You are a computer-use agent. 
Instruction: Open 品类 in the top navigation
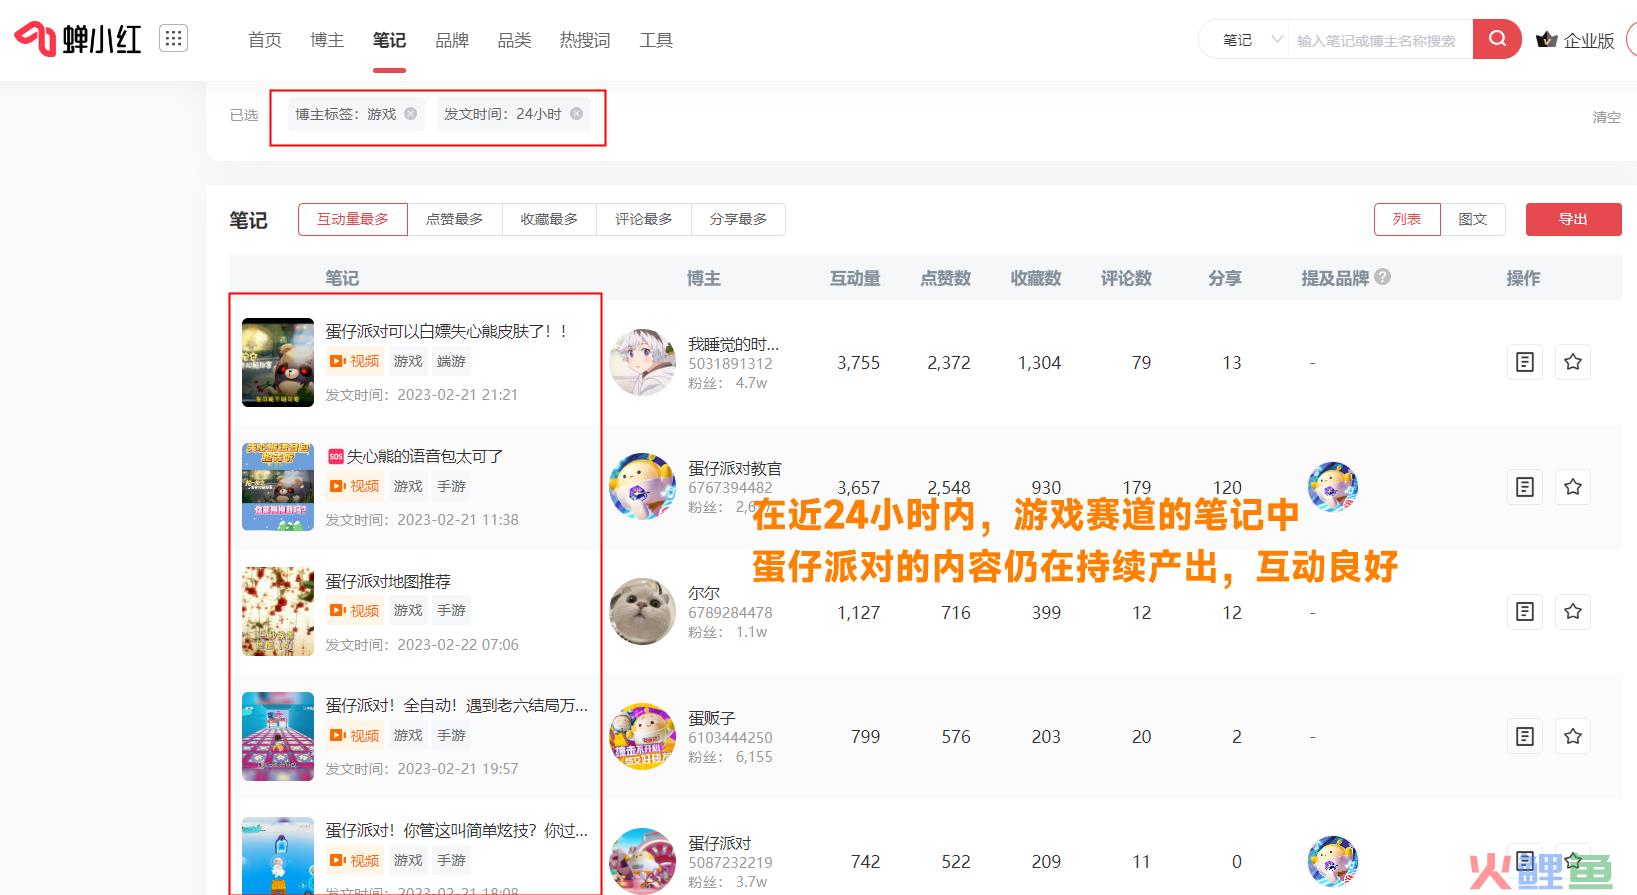pyautogui.click(x=514, y=40)
